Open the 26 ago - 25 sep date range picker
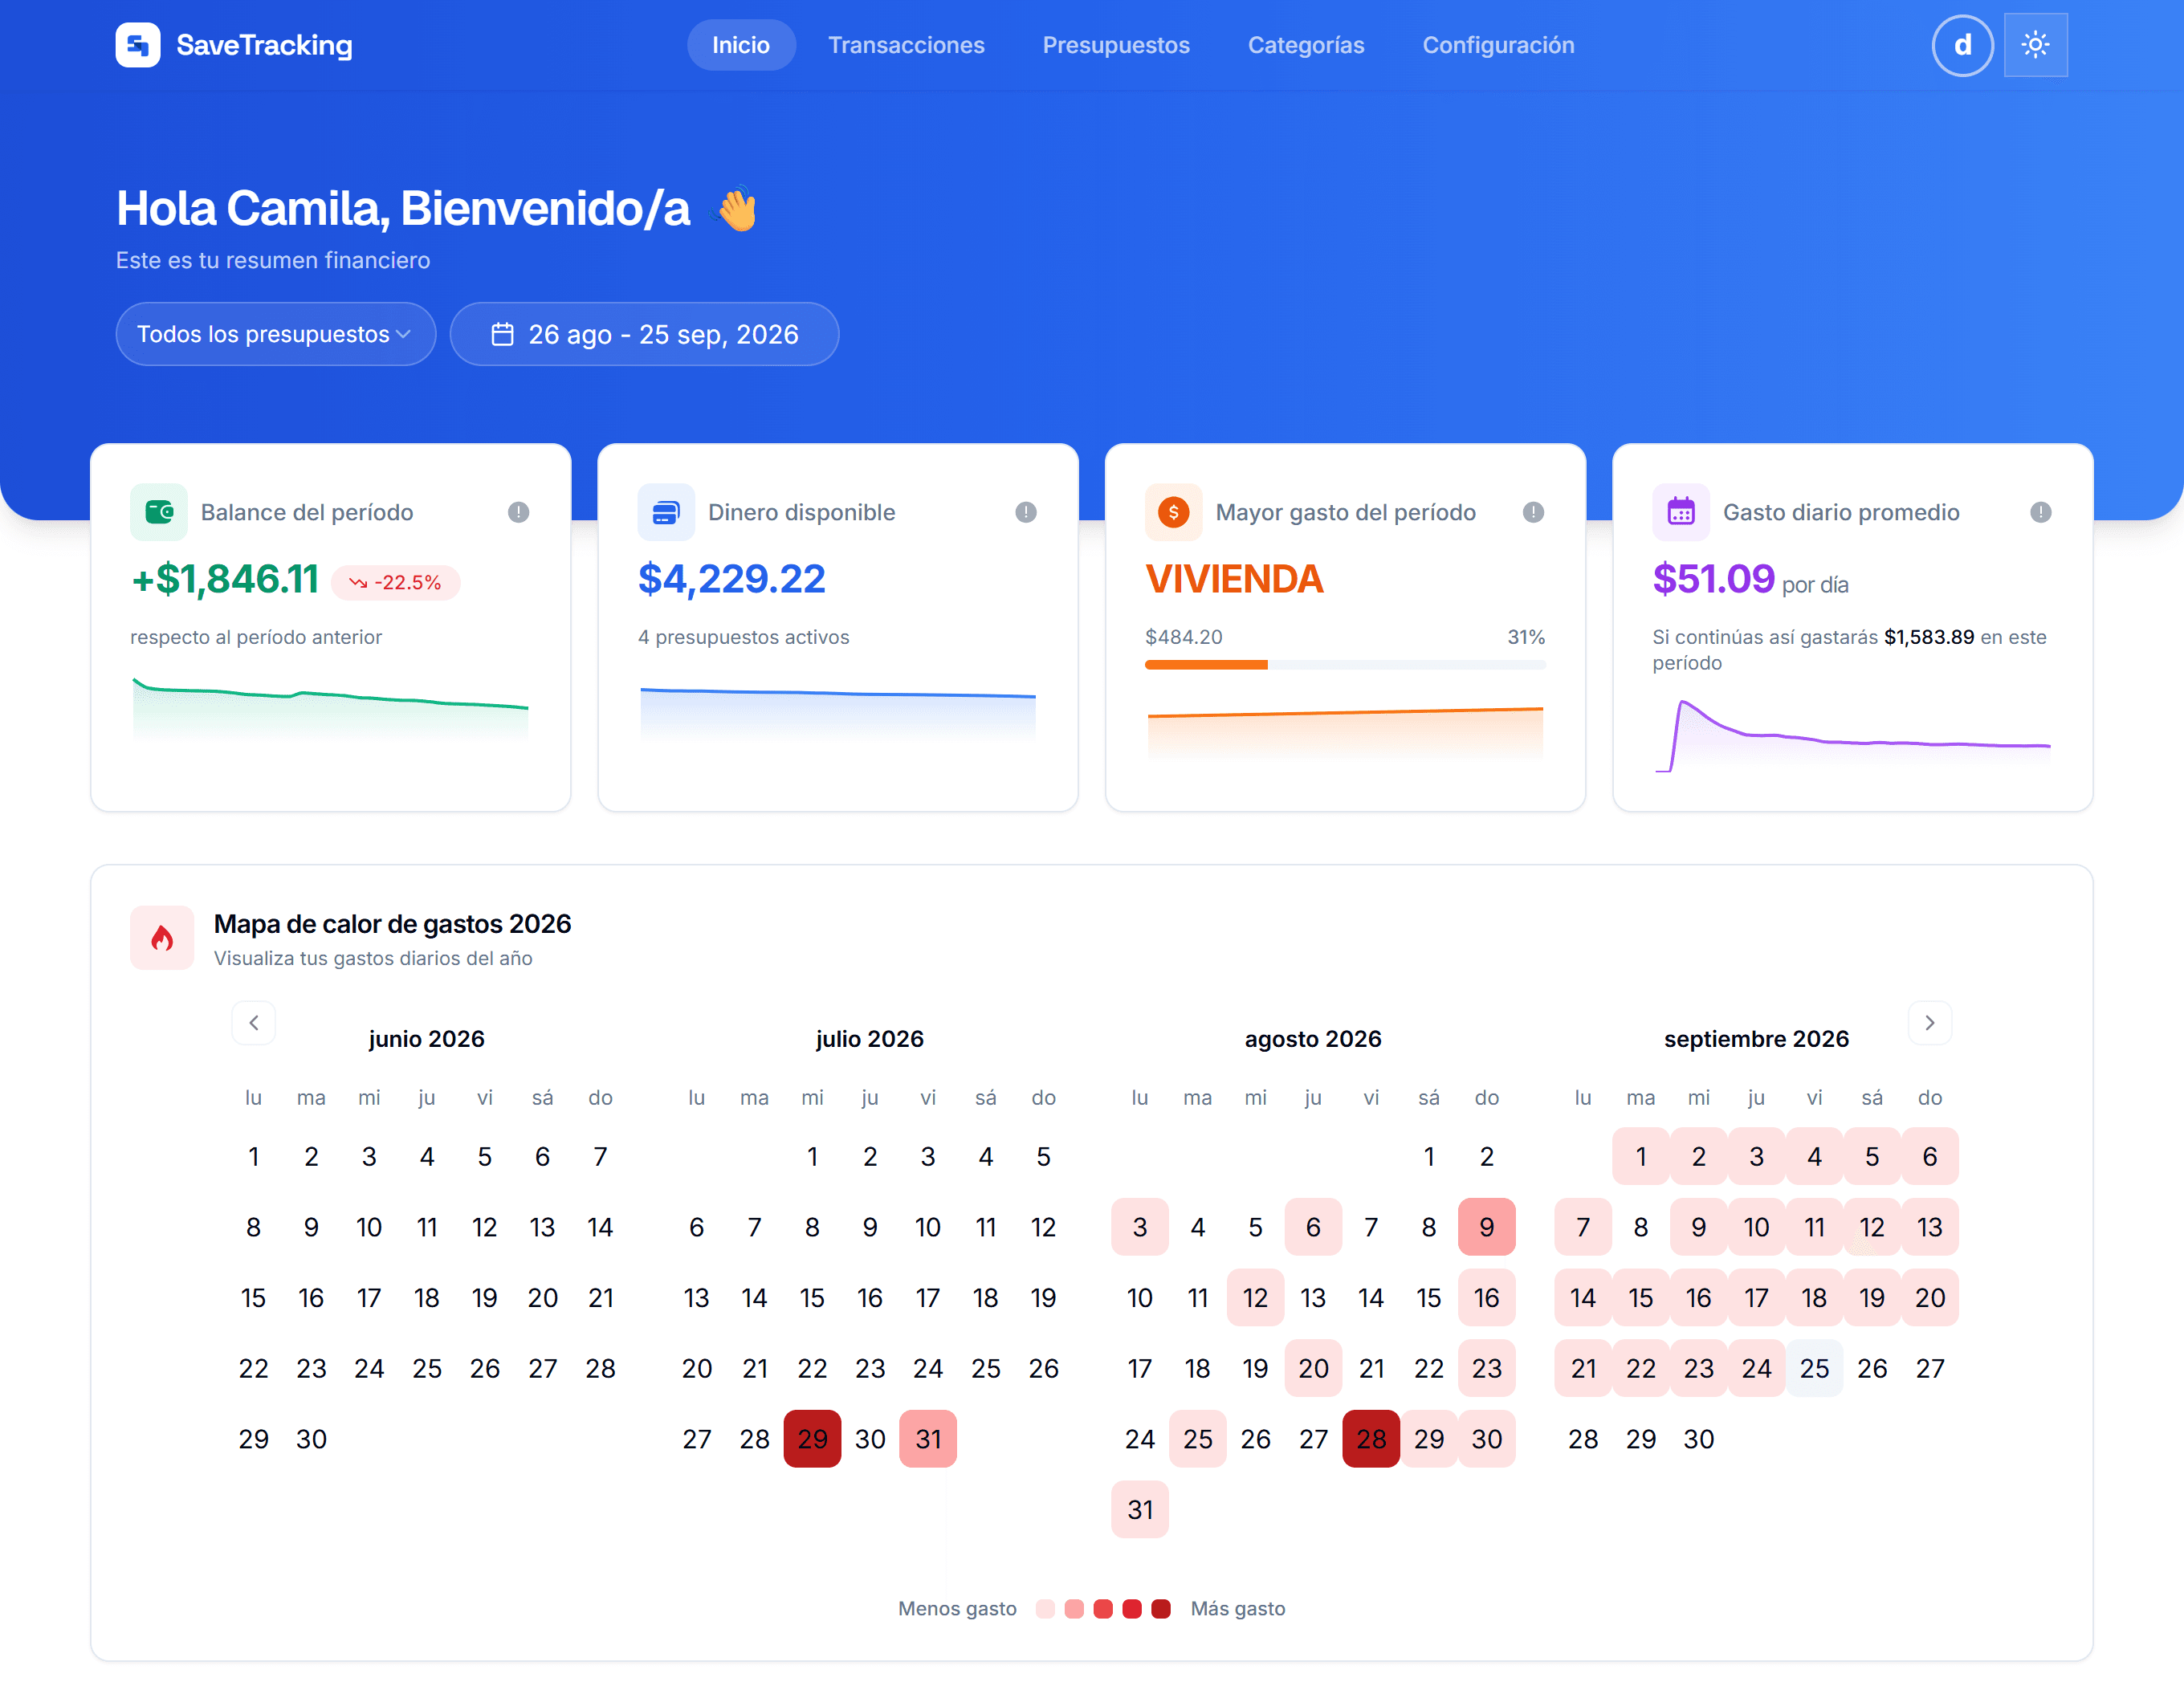 tap(644, 334)
